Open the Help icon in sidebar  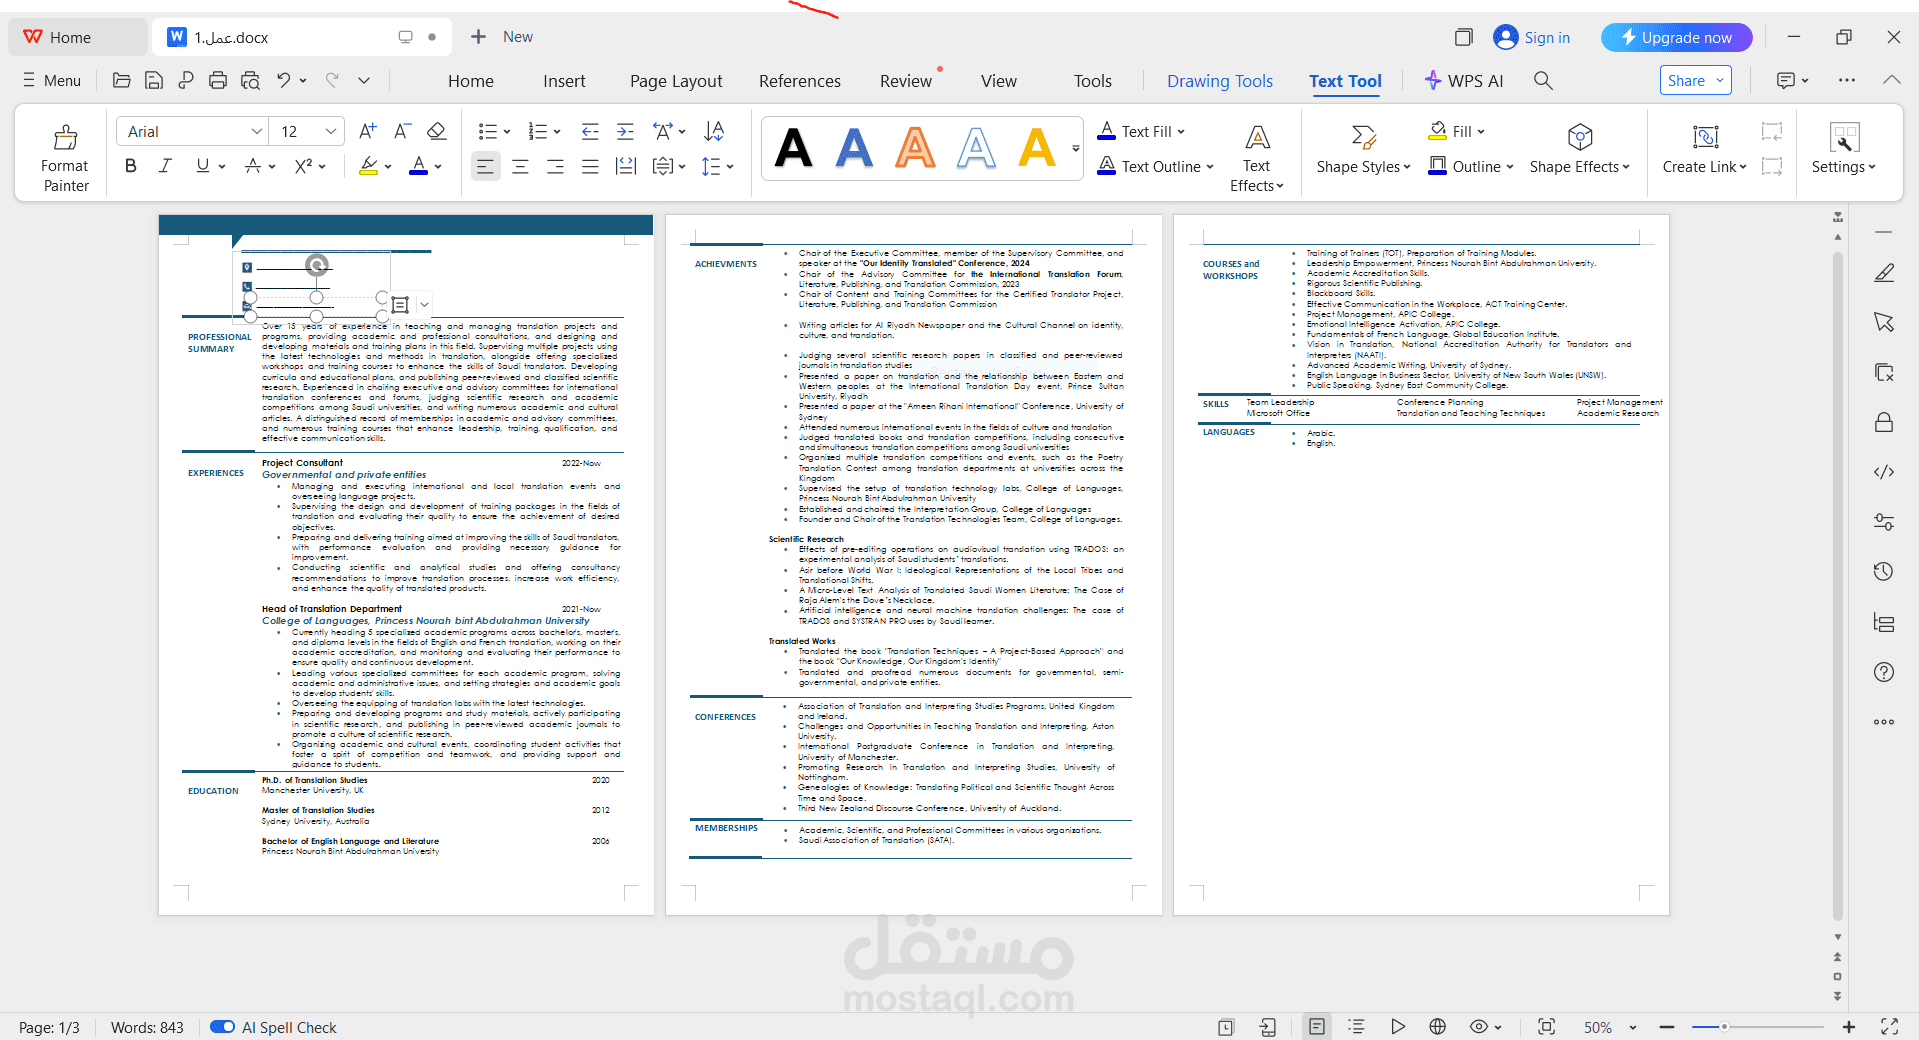coord(1884,672)
